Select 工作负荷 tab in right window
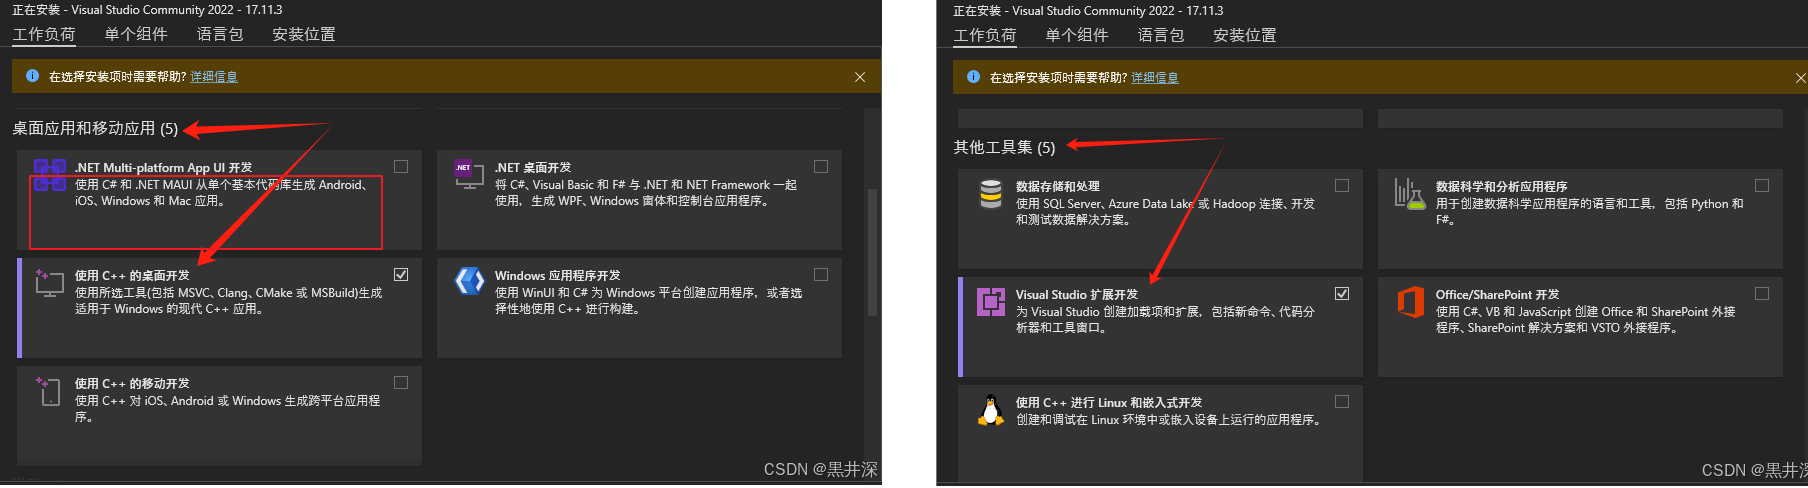 [985, 35]
